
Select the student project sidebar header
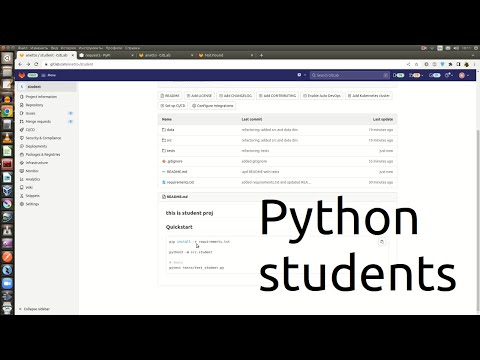tap(47, 87)
